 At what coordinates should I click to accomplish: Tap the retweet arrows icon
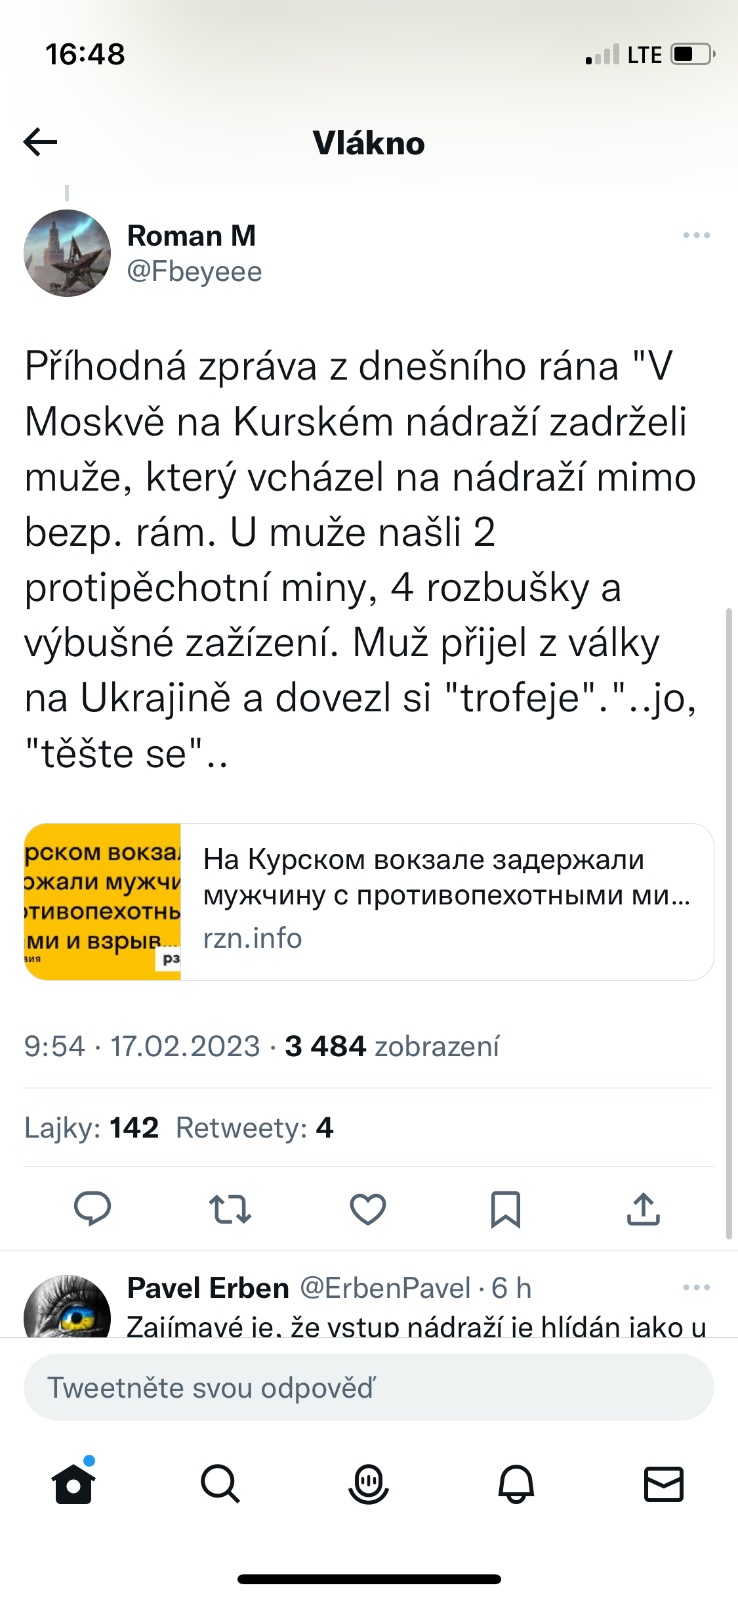230,1209
